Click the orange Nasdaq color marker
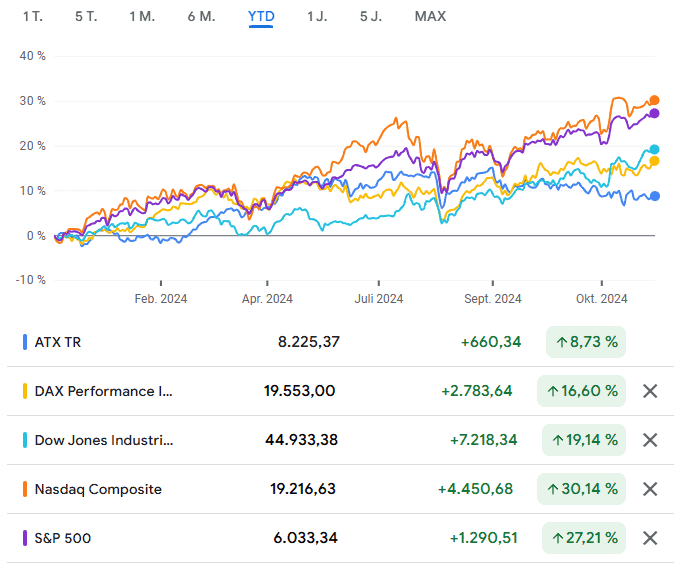Screen dimensions: 691x572 click(x=25, y=489)
